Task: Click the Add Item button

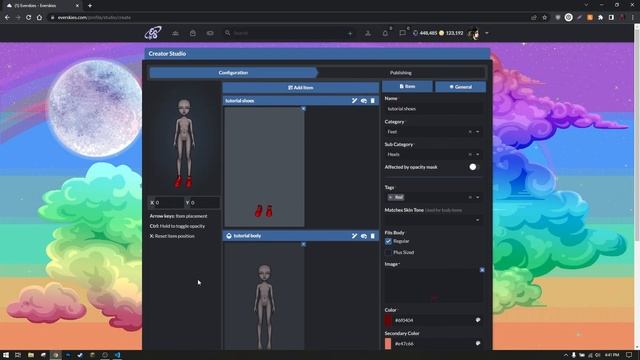Action: (301, 87)
